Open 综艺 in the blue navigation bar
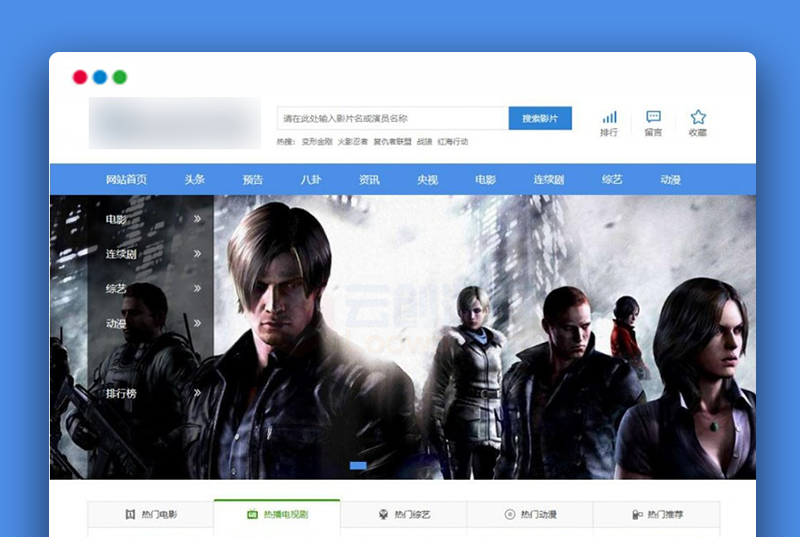 612,180
